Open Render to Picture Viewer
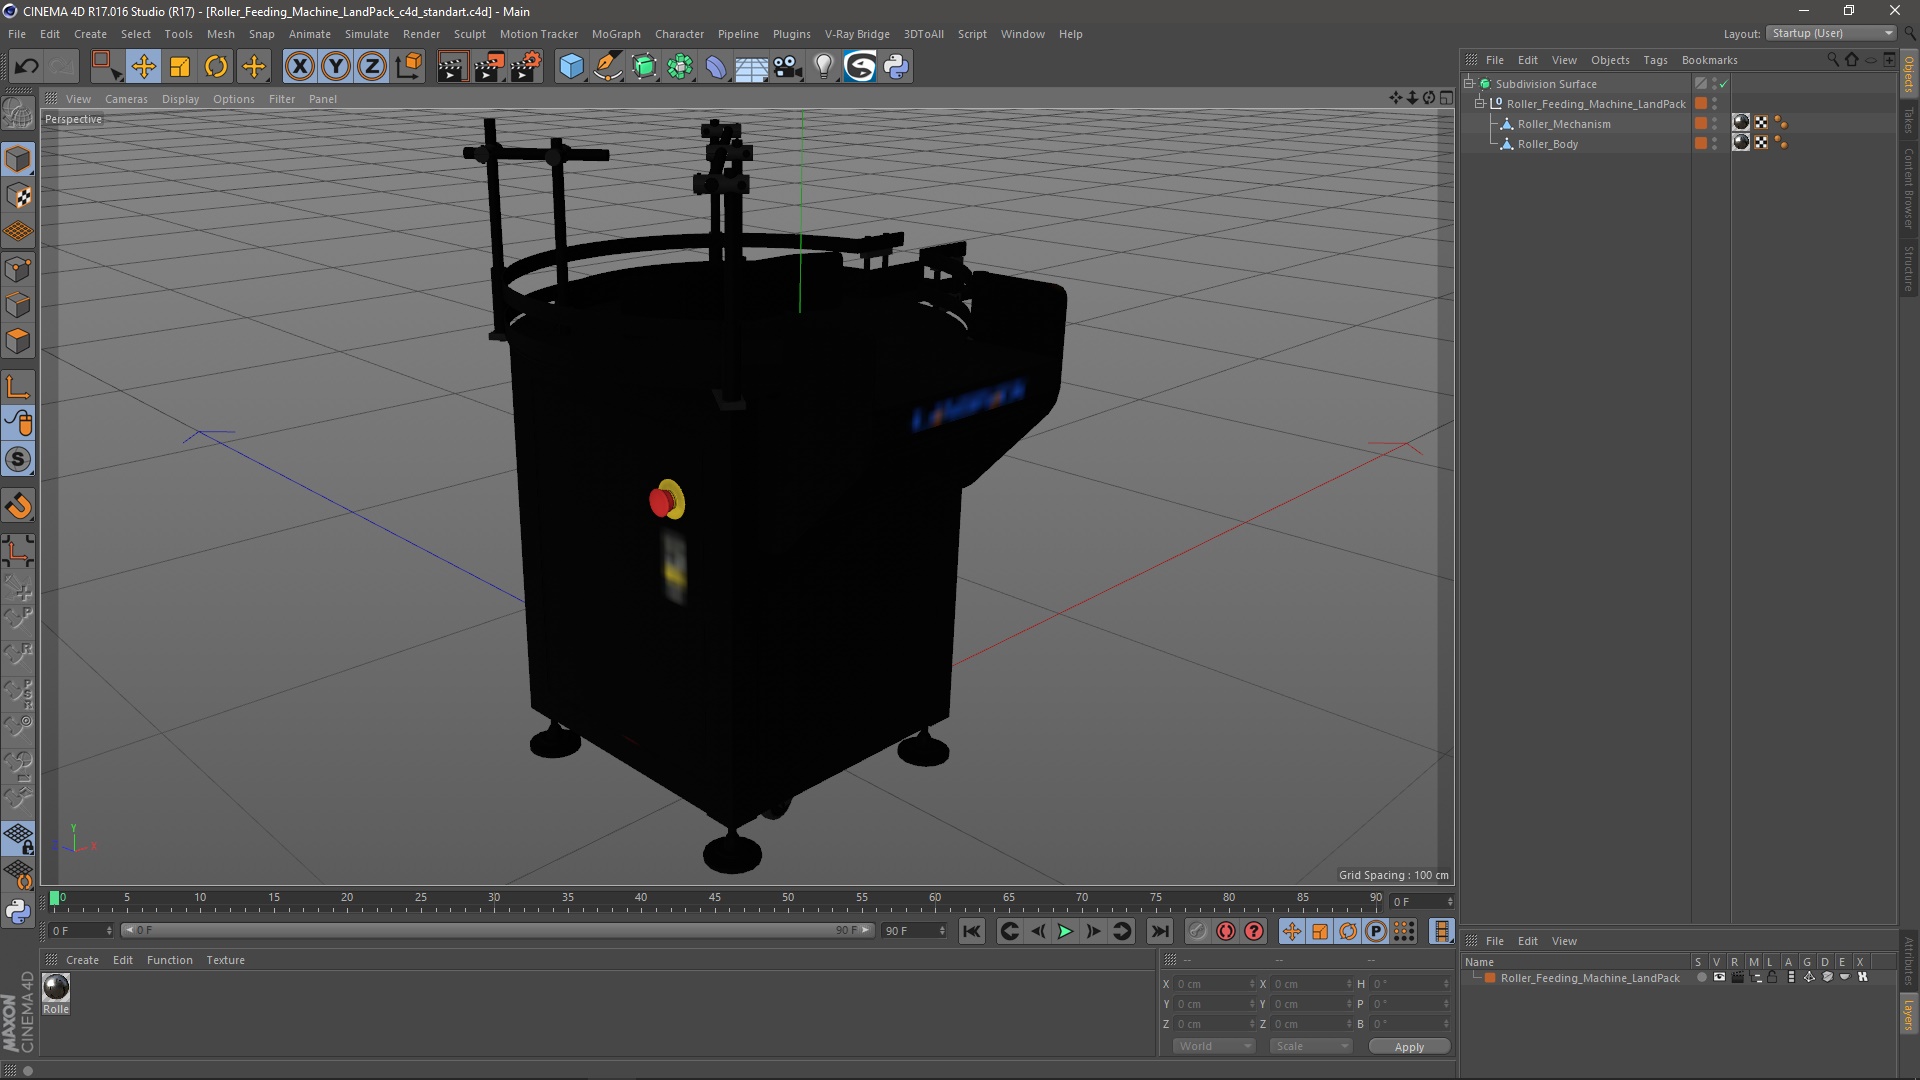 (489, 67)
